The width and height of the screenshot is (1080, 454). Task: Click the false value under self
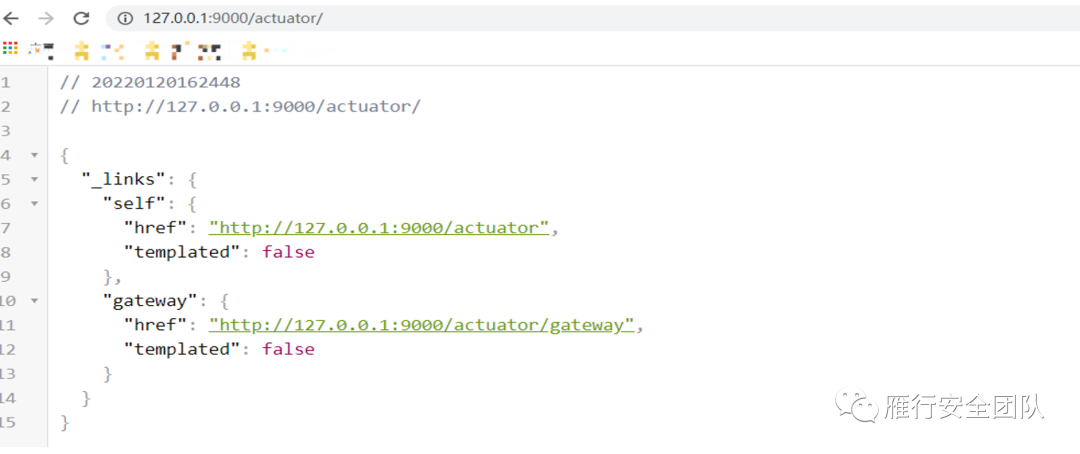288,252
